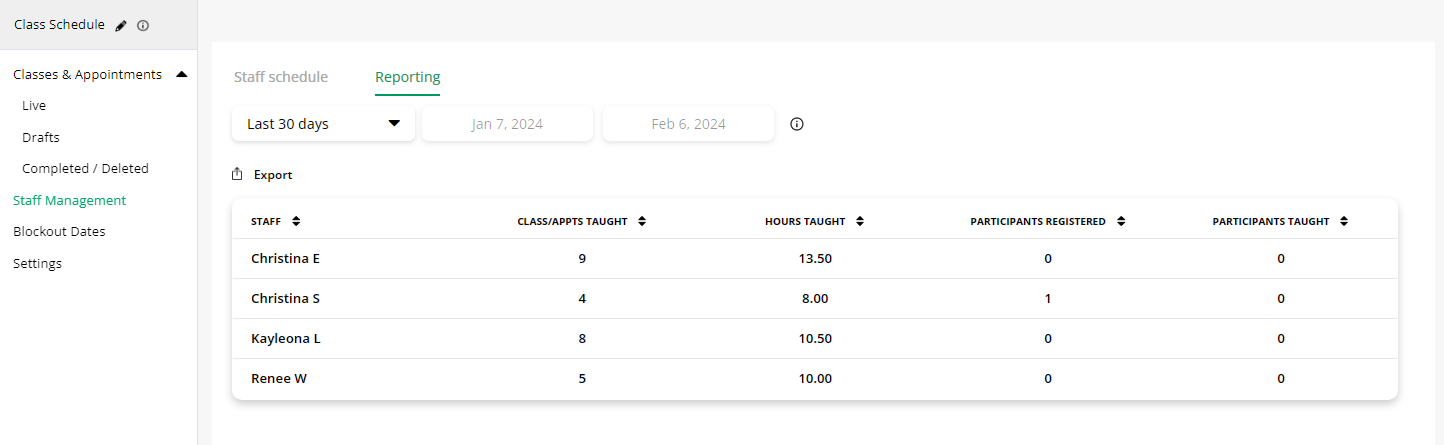
Task: Open Blockout Dates in sidebar
Action: (59, 231)
